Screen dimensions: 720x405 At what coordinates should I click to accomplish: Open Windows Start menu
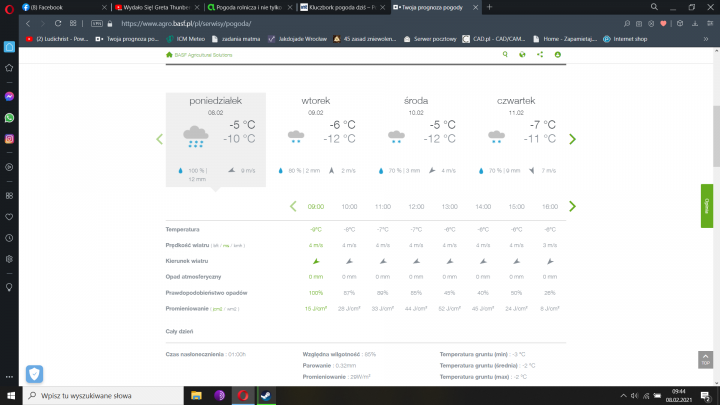click(11, 396)
